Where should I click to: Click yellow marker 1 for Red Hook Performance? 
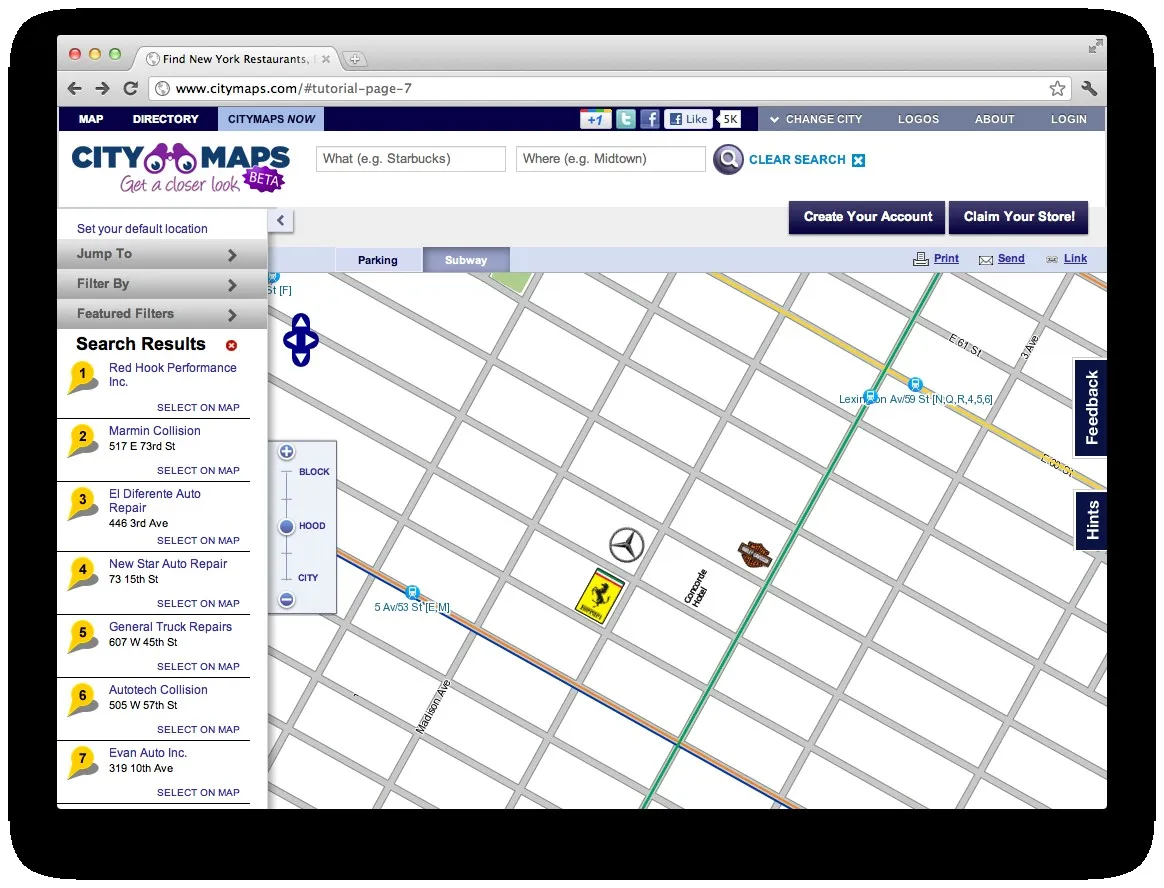82,376
